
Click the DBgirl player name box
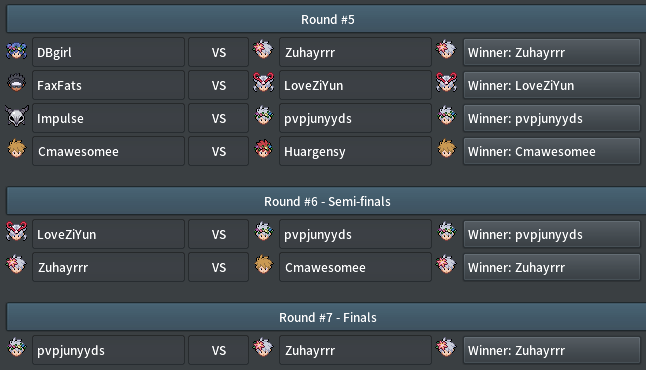point(108,52)
